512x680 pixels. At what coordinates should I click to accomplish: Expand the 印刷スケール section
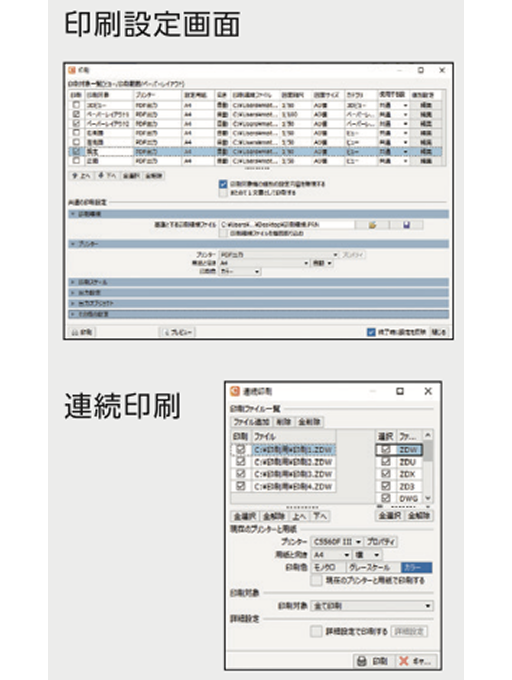tap(258, 282)
